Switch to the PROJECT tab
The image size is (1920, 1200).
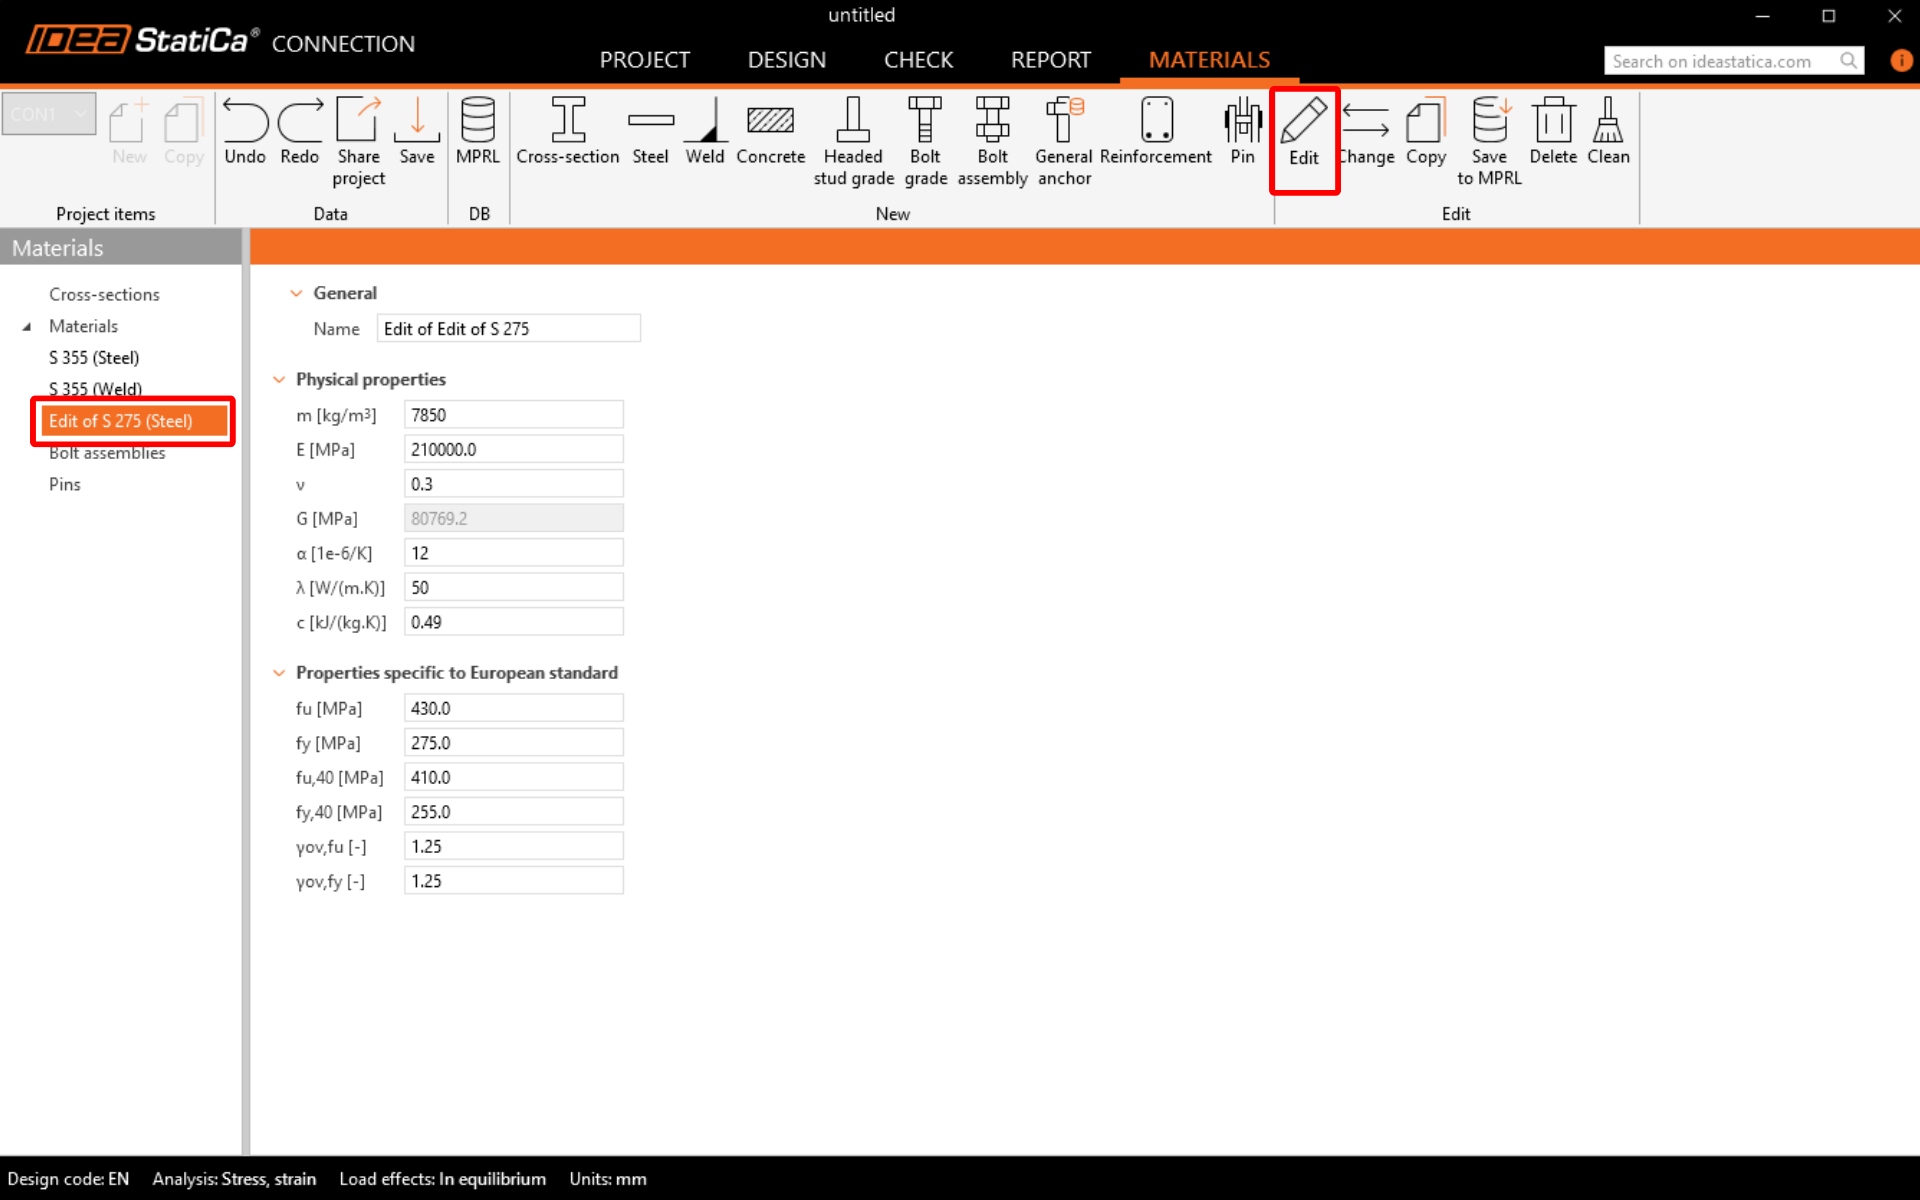[x=645, y=60]
